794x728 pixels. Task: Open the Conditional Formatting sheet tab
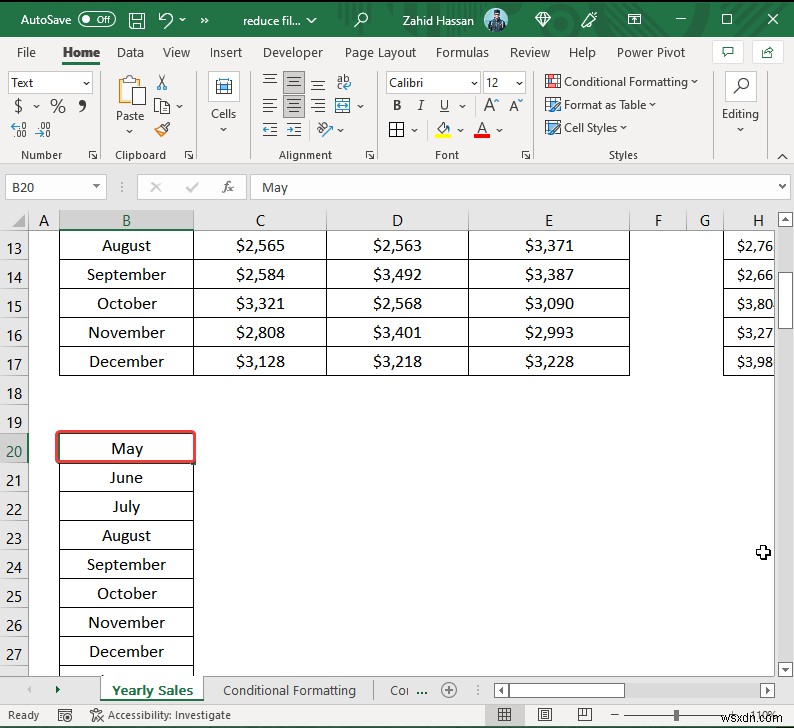(289, 690)
